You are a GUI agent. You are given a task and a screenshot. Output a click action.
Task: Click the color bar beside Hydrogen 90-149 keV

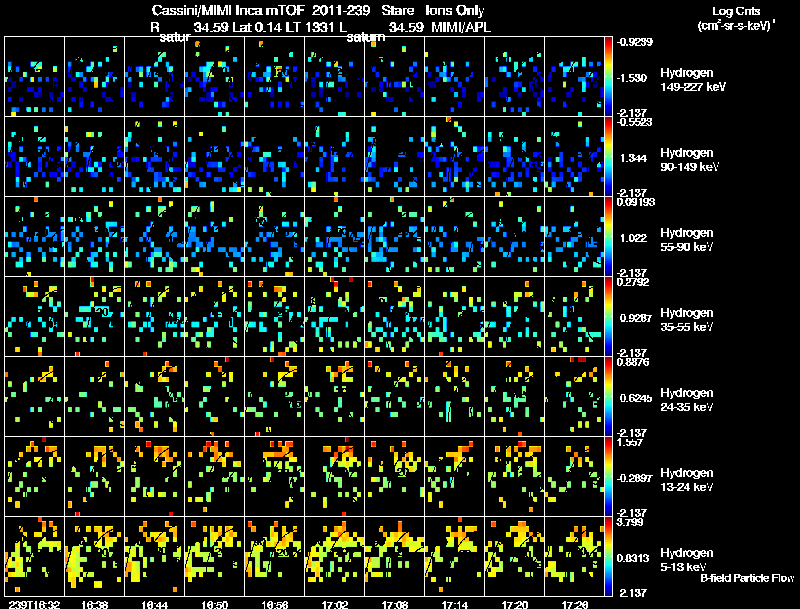[608, 157]
